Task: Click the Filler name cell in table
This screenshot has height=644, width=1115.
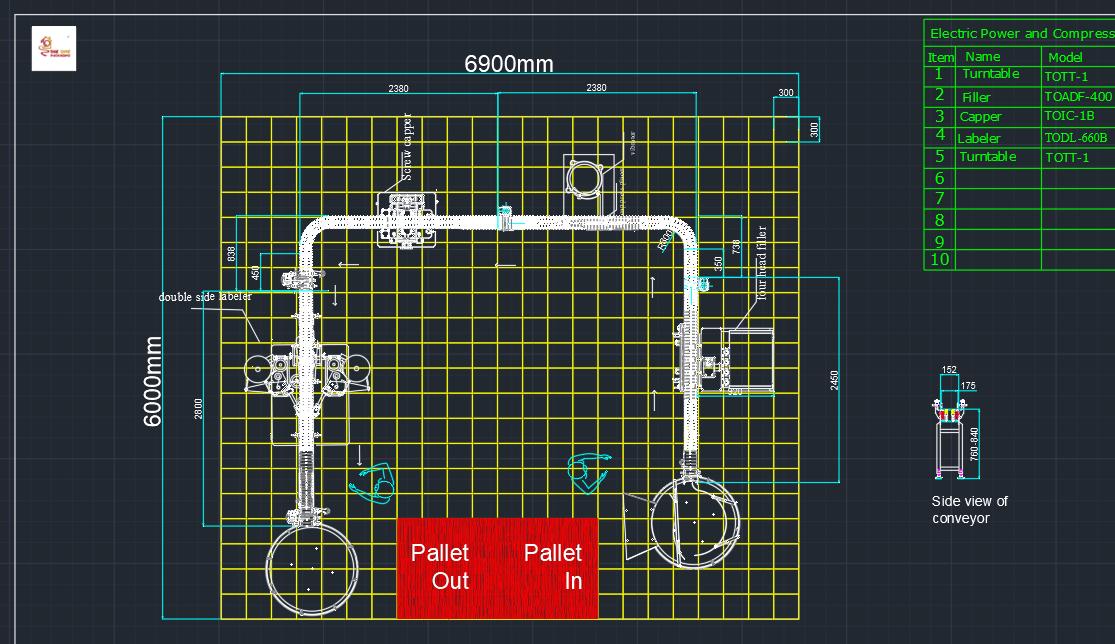Action: 976,97
